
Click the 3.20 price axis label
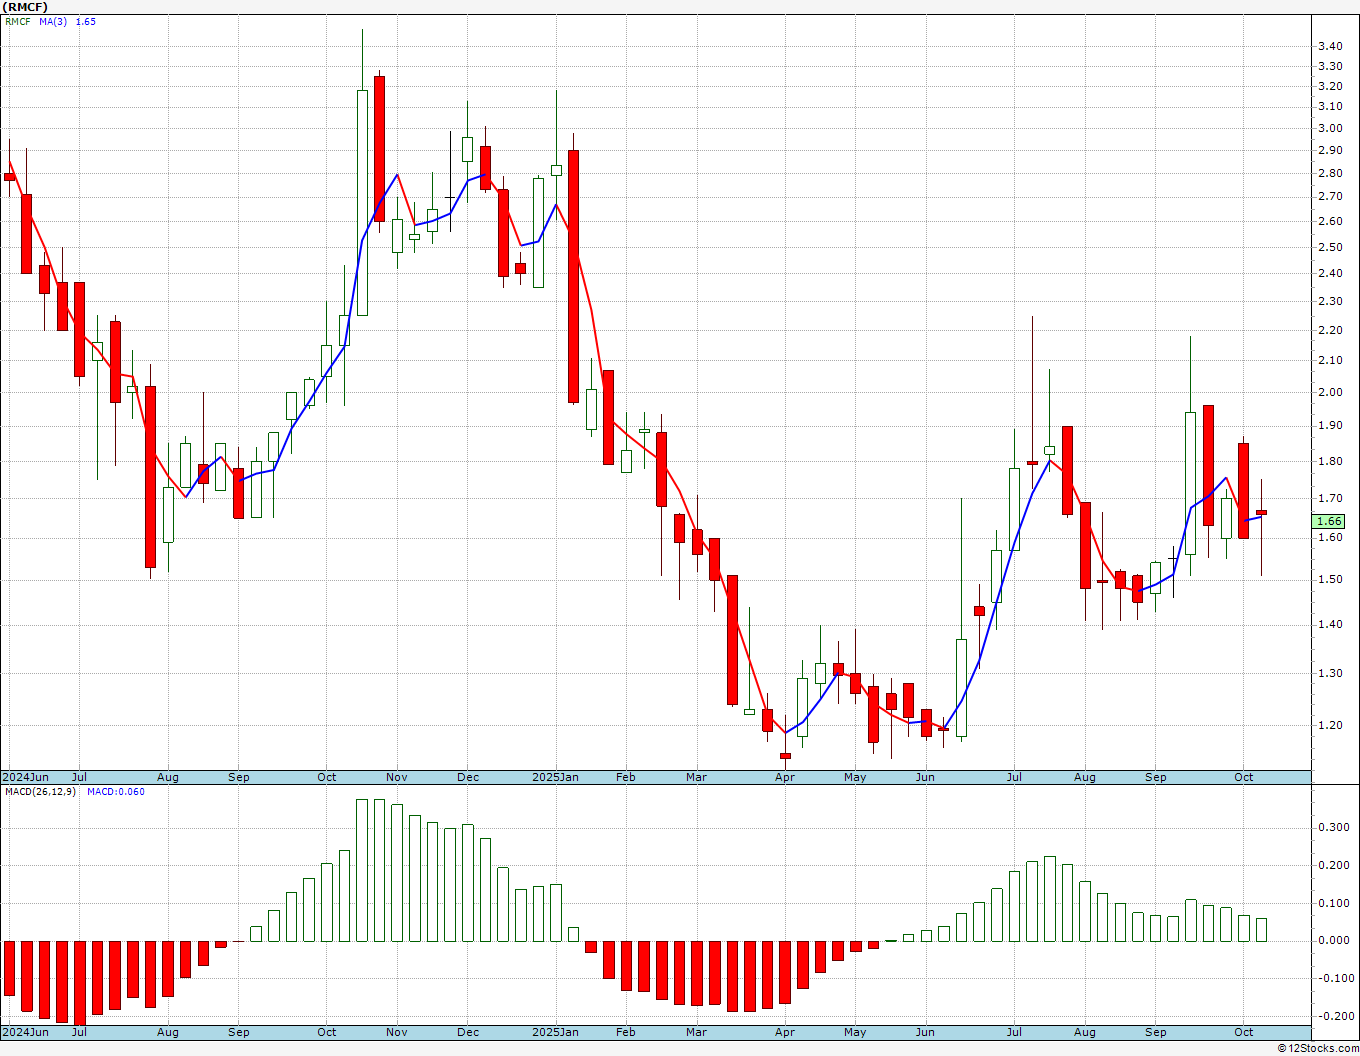pos(1330,86)
